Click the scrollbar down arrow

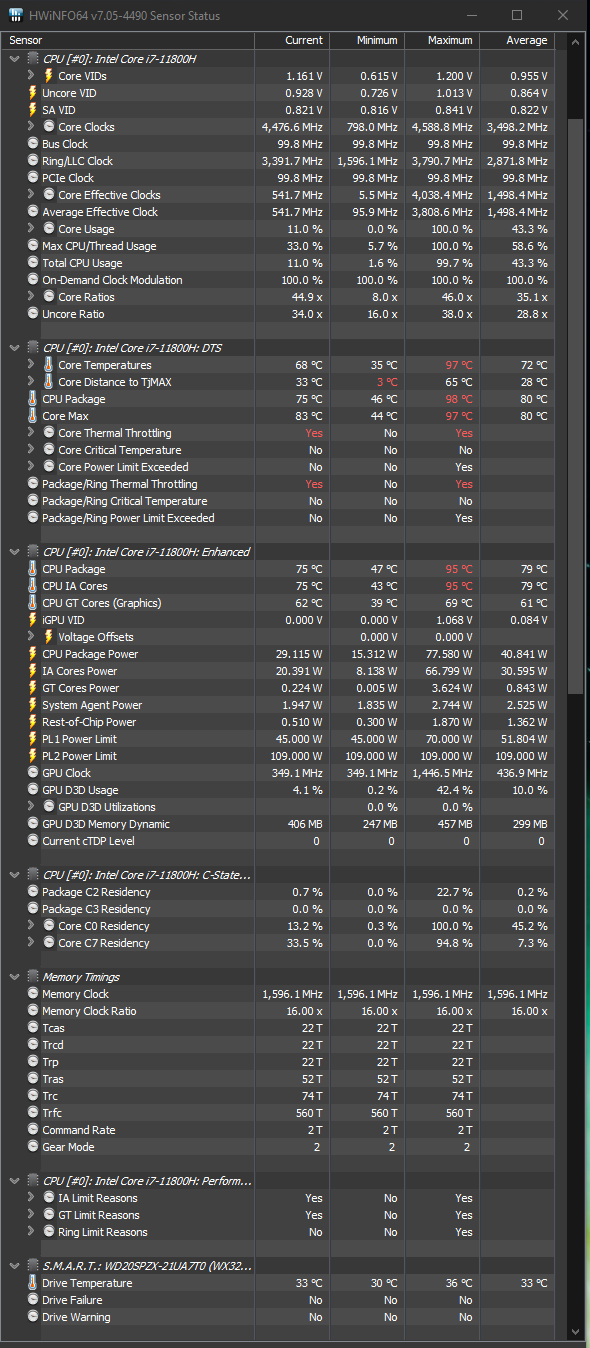click(574, 1332)
